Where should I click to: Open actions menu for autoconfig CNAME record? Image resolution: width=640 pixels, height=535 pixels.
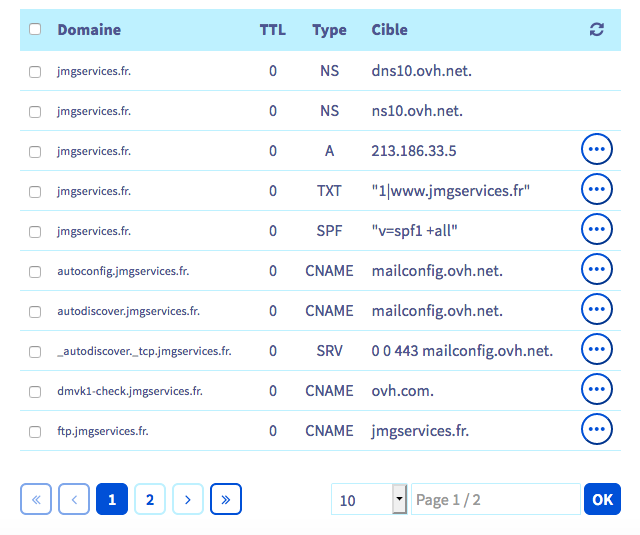click(597, 270)
